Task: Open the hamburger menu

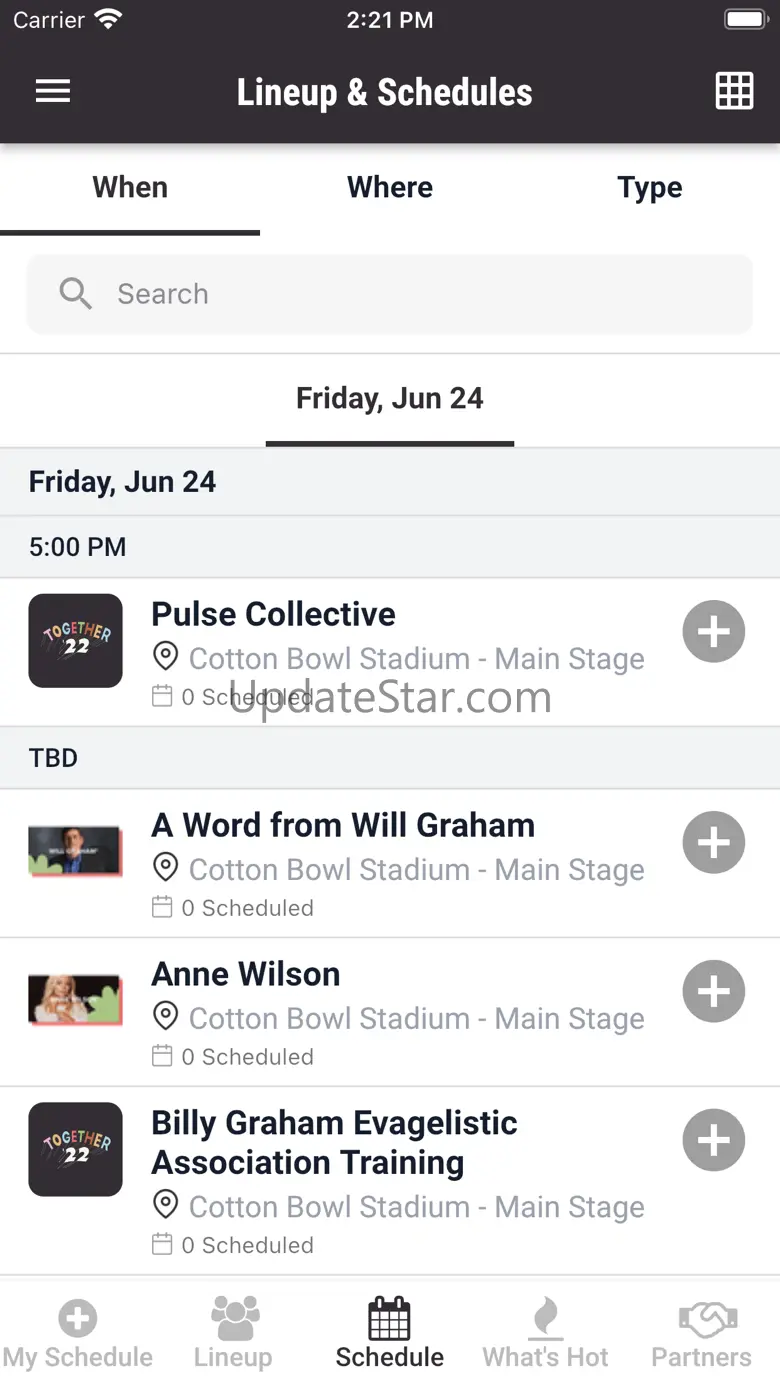Action: [53, 91]
